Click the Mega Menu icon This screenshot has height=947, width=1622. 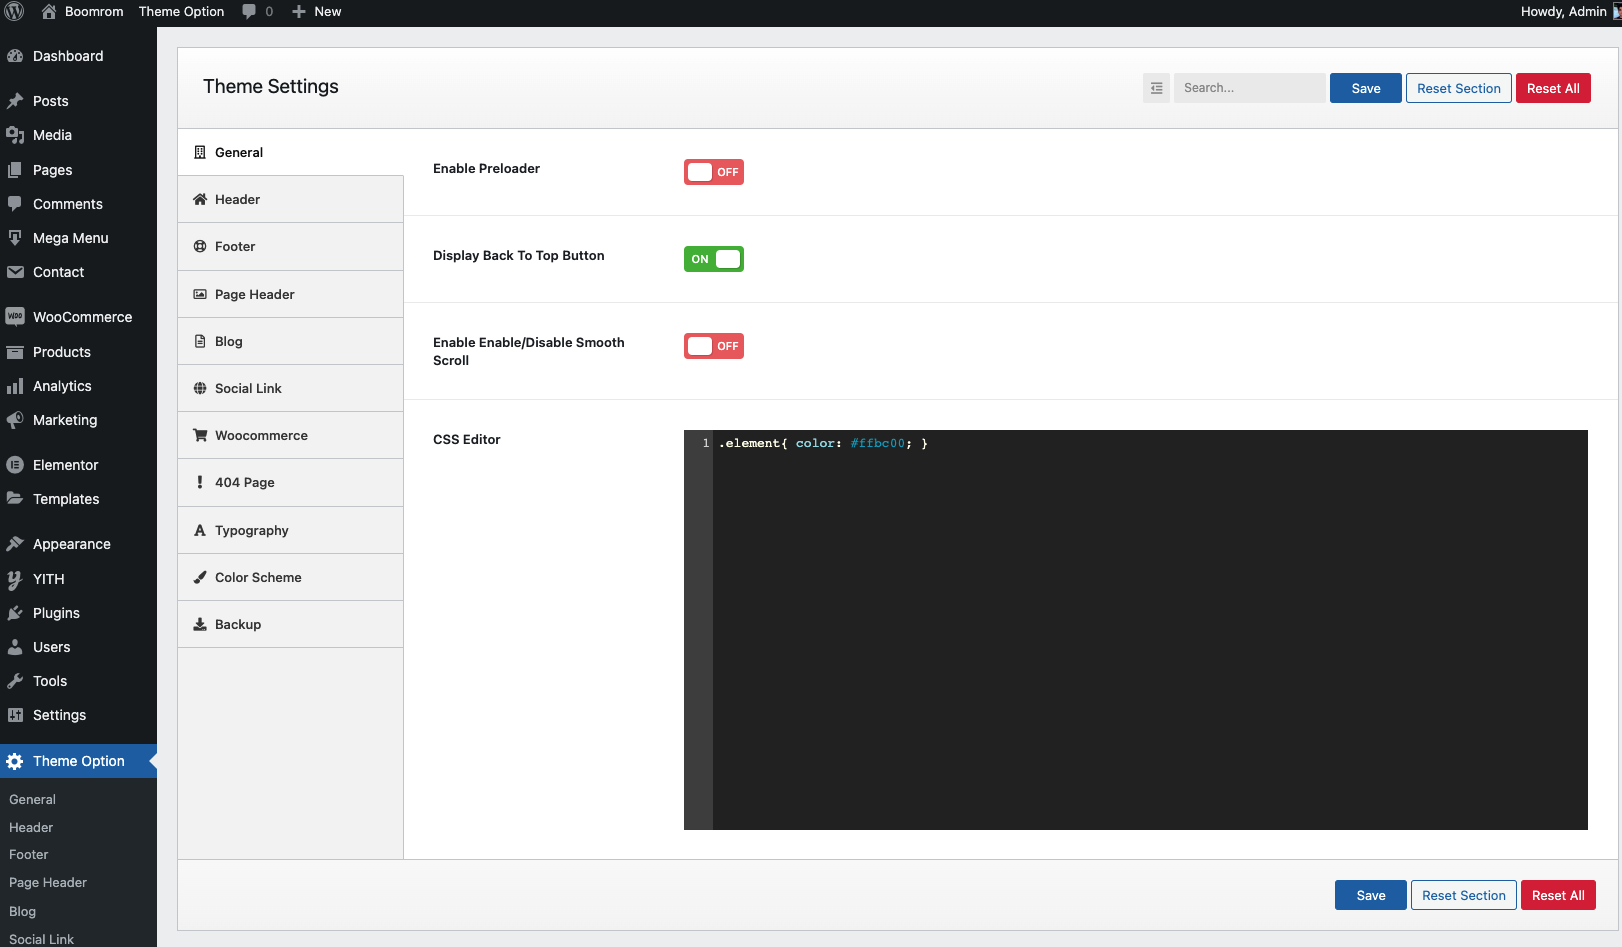point(15,238)
